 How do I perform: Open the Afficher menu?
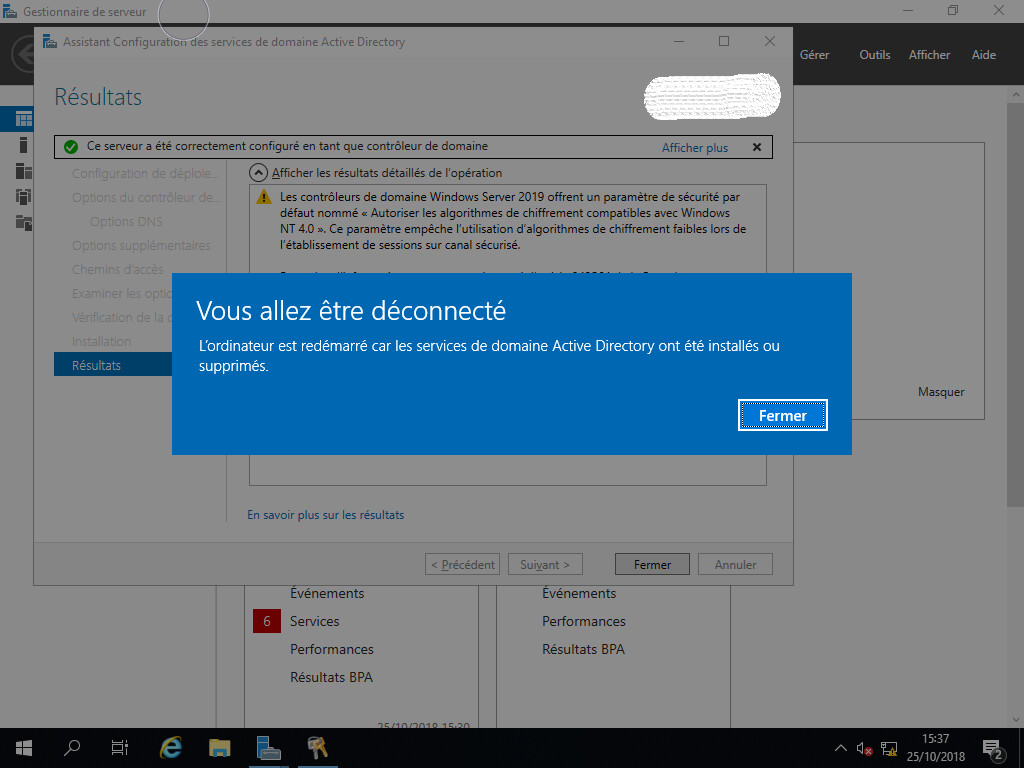(929, 55)
